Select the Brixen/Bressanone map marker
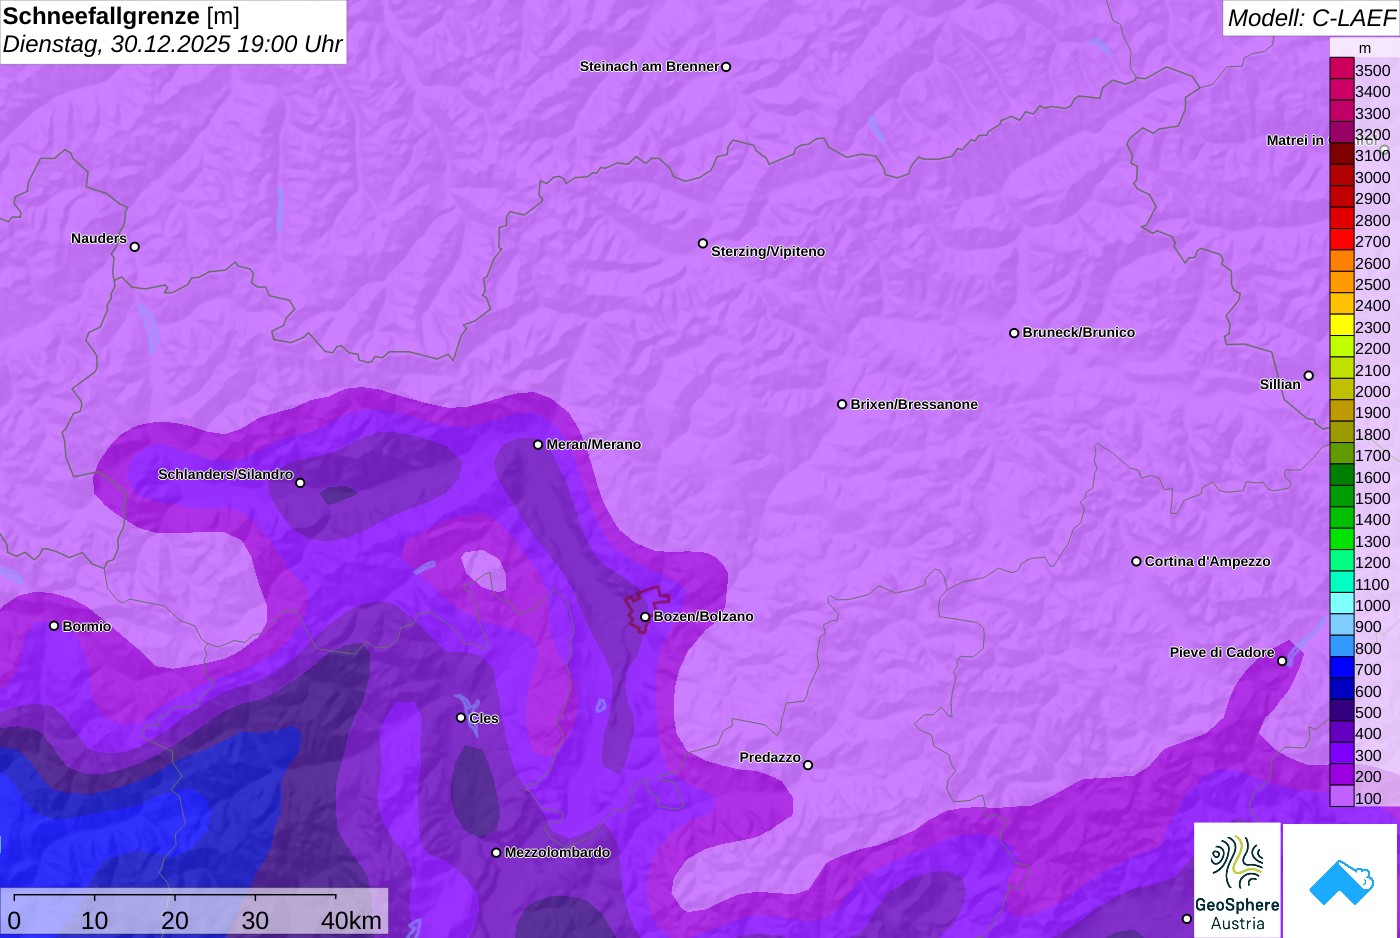Screen dimensions: 1400x938 coord(842,405)
